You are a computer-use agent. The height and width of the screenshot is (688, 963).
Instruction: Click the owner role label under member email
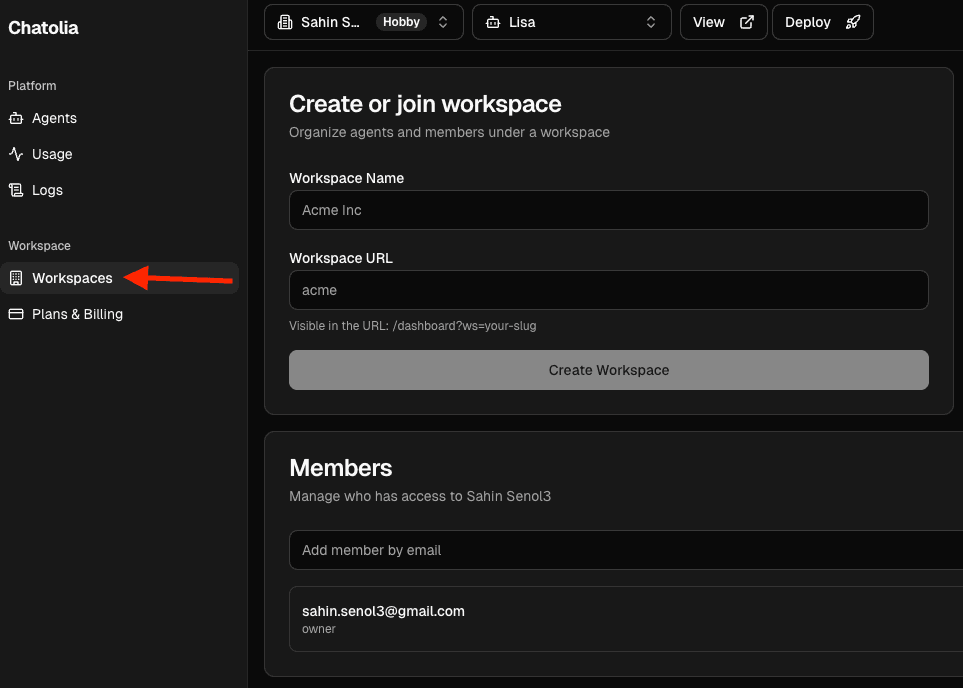pos(319,629)
